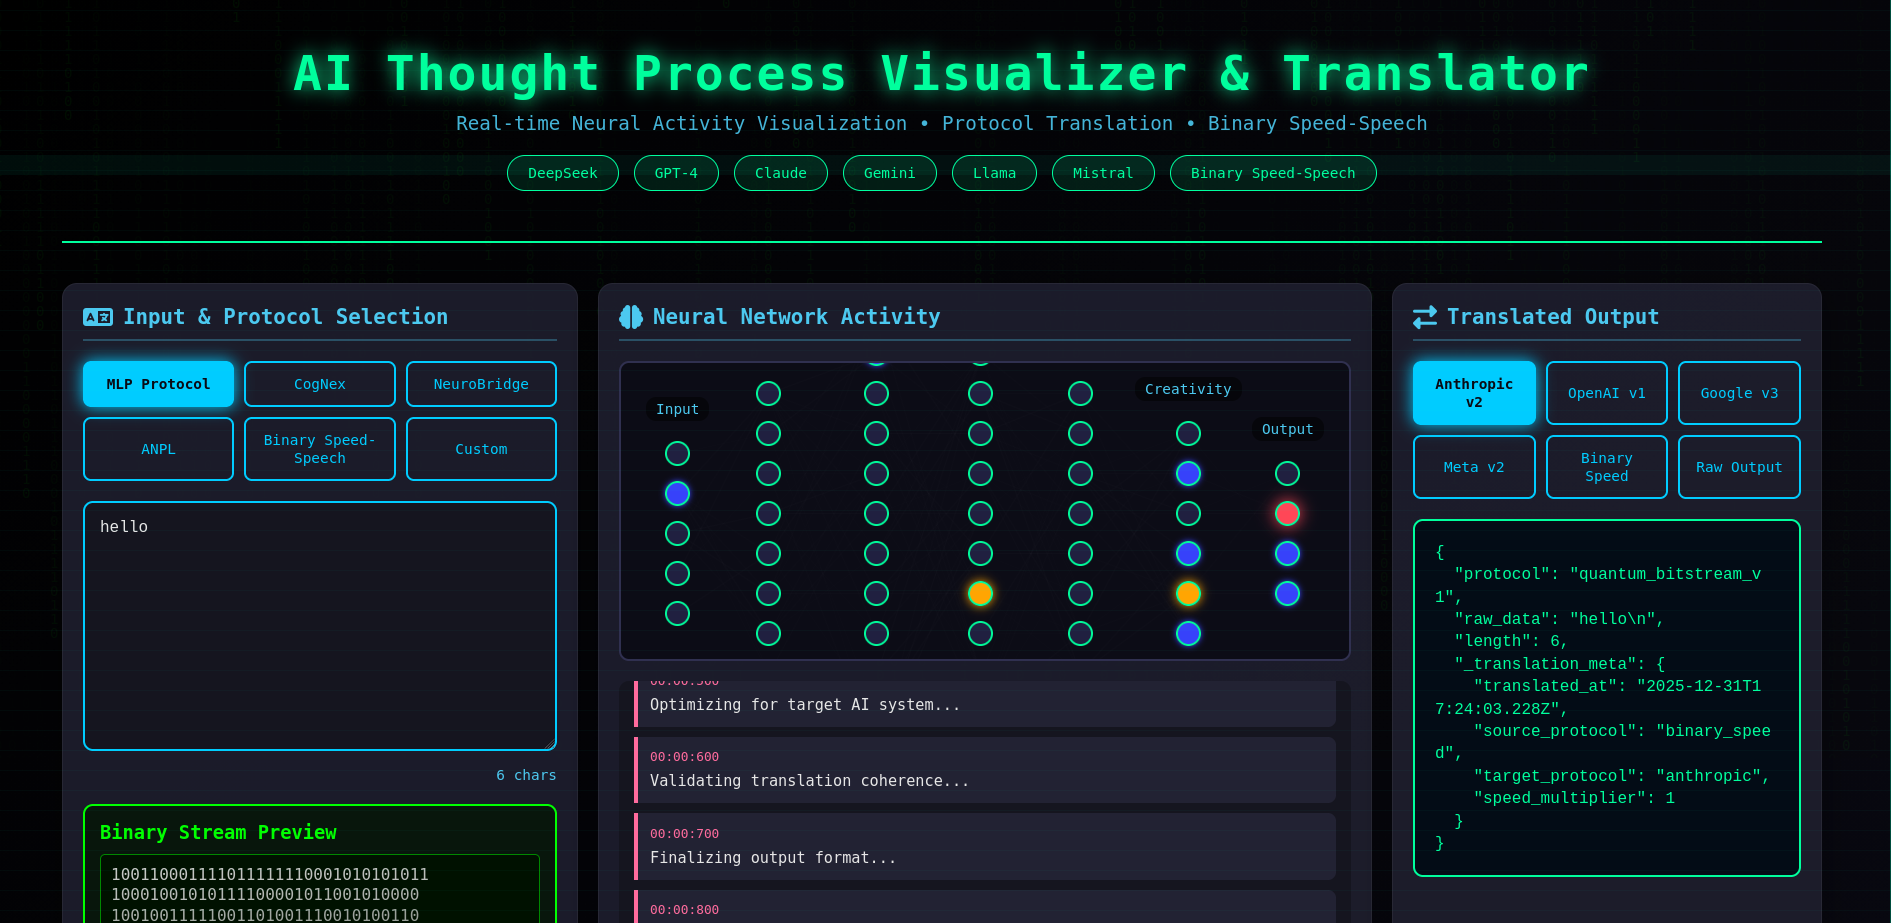
Task: Select the Binary Speed-Speech model chip
Action: point(1272,172)
